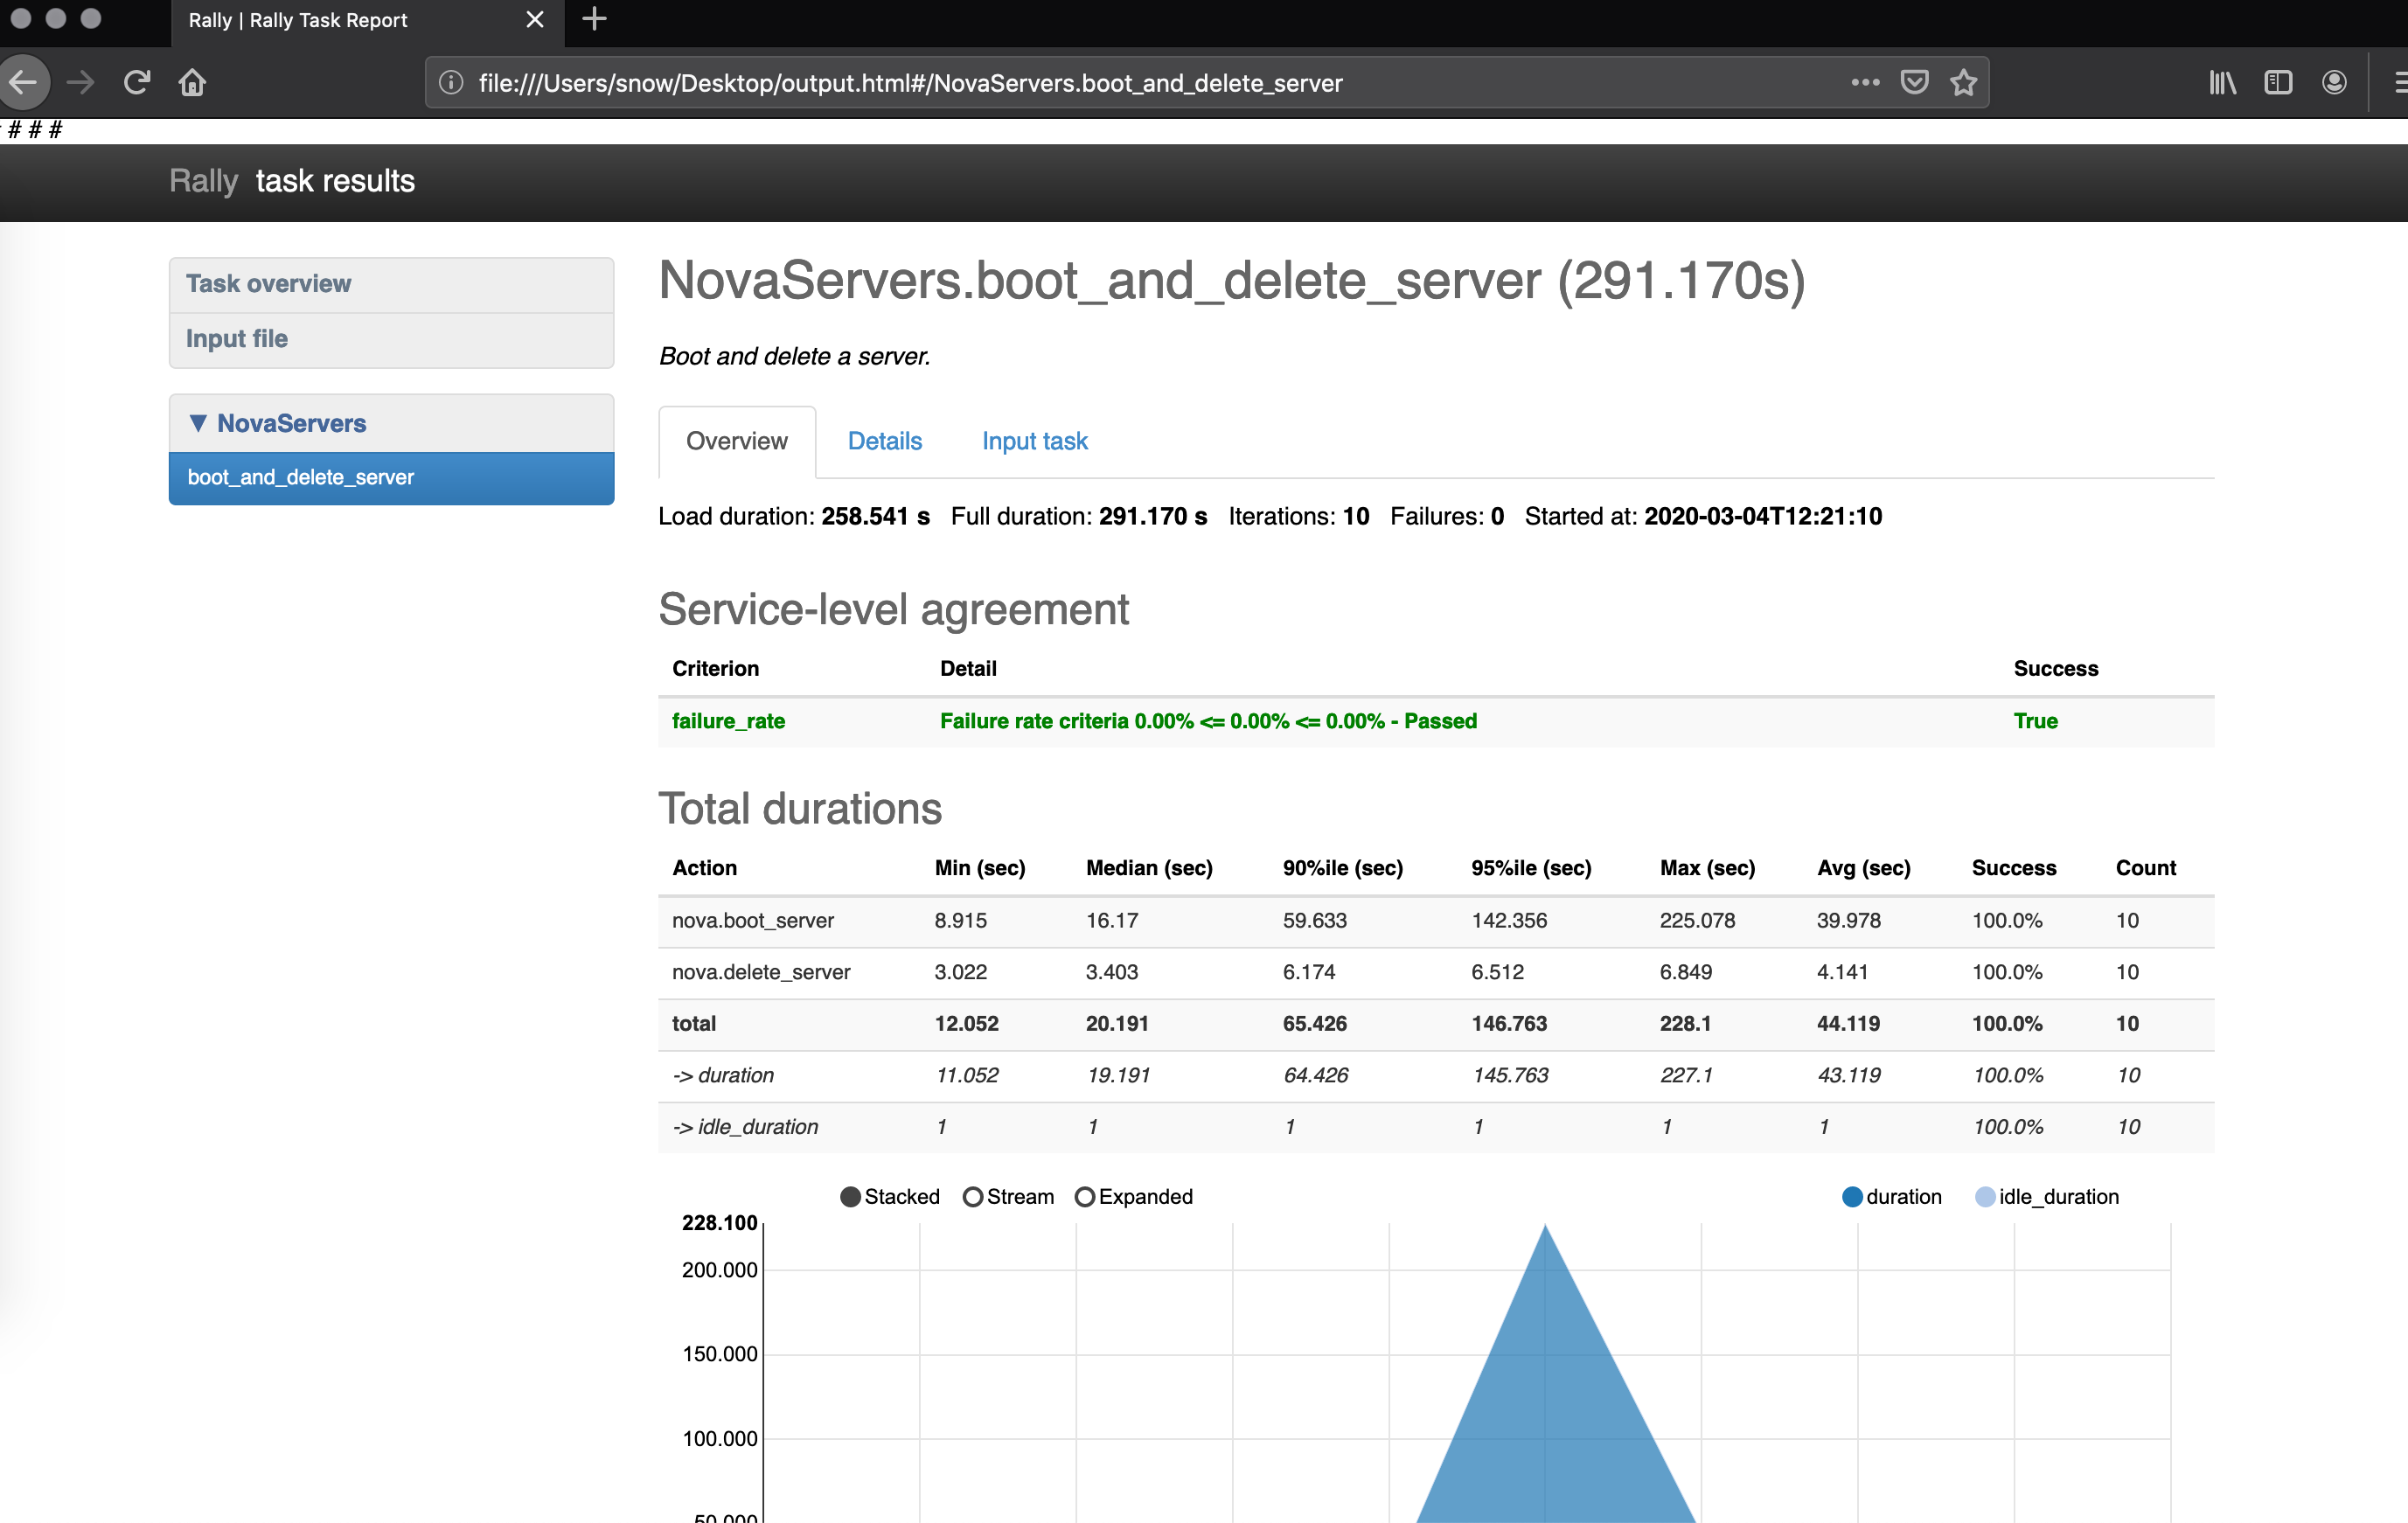
Task: Toggle the browser sidebar icon
Action: [2278, 82]
